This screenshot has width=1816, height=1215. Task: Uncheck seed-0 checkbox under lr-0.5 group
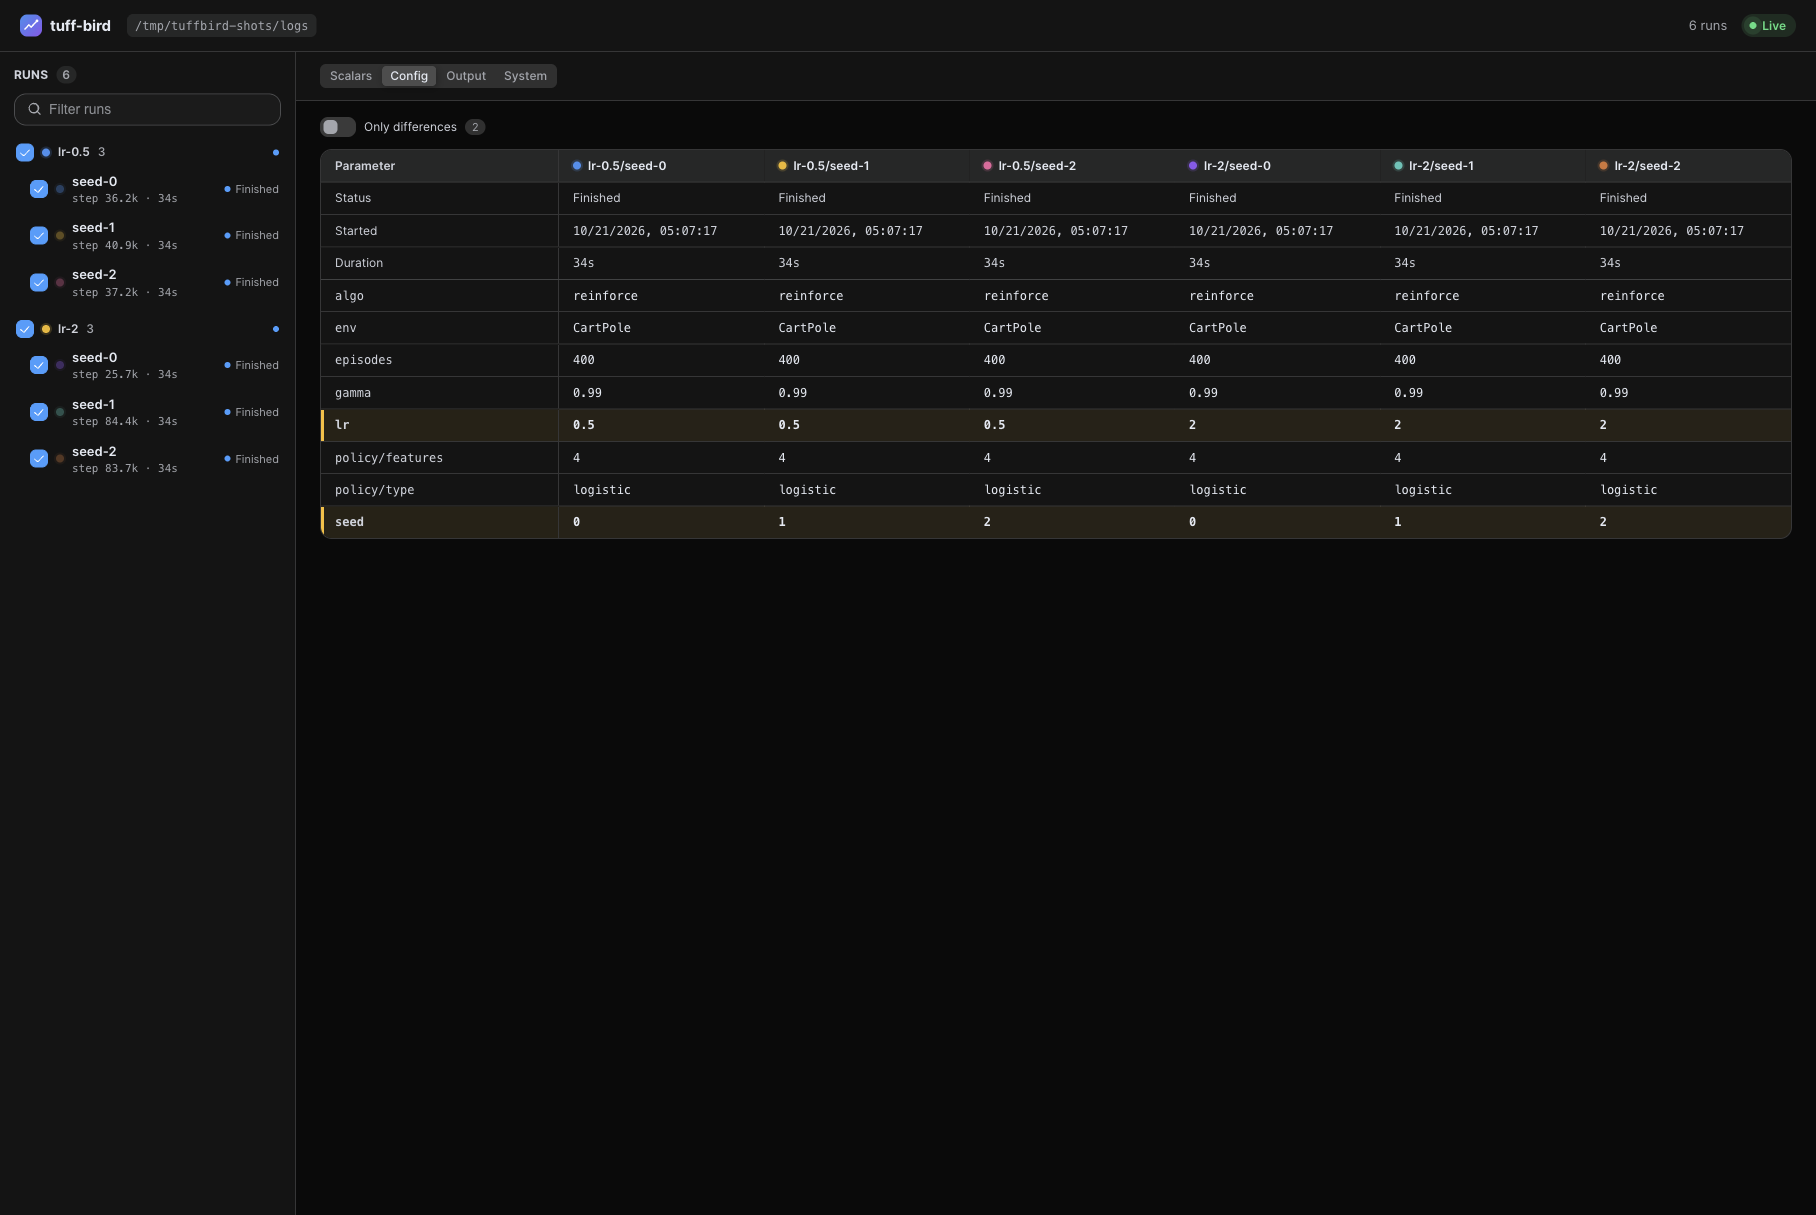(39, 189)
